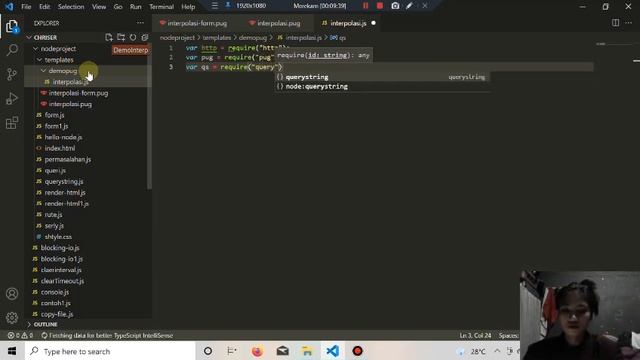The width and height of the screenshot is (640, 360).
Task: Open the recorder drawing pen tool
Action: pyautogui.click(x=409, y=6)
